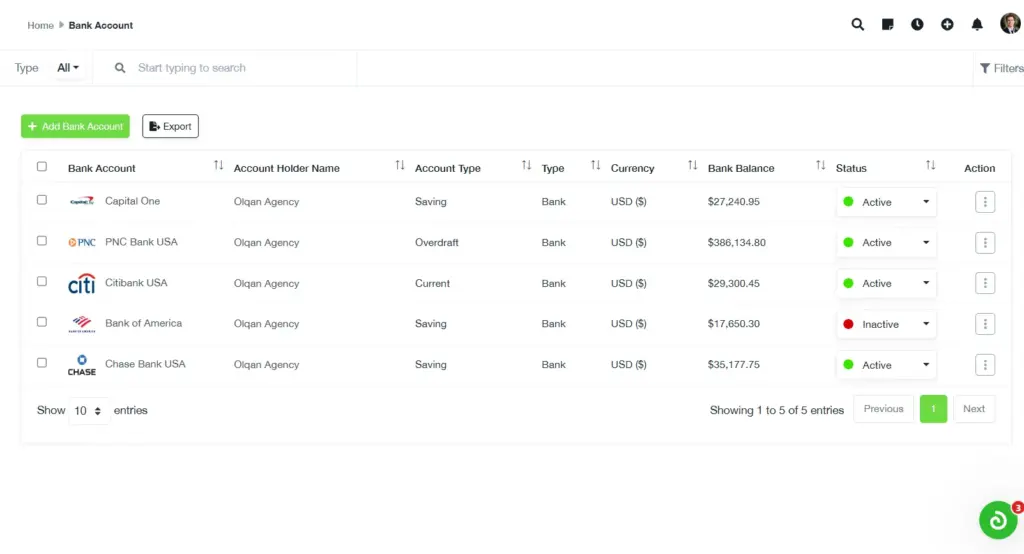
Task: Sort by Account Type column arrows
Action: pyautogui.click(x=526, y=166)
